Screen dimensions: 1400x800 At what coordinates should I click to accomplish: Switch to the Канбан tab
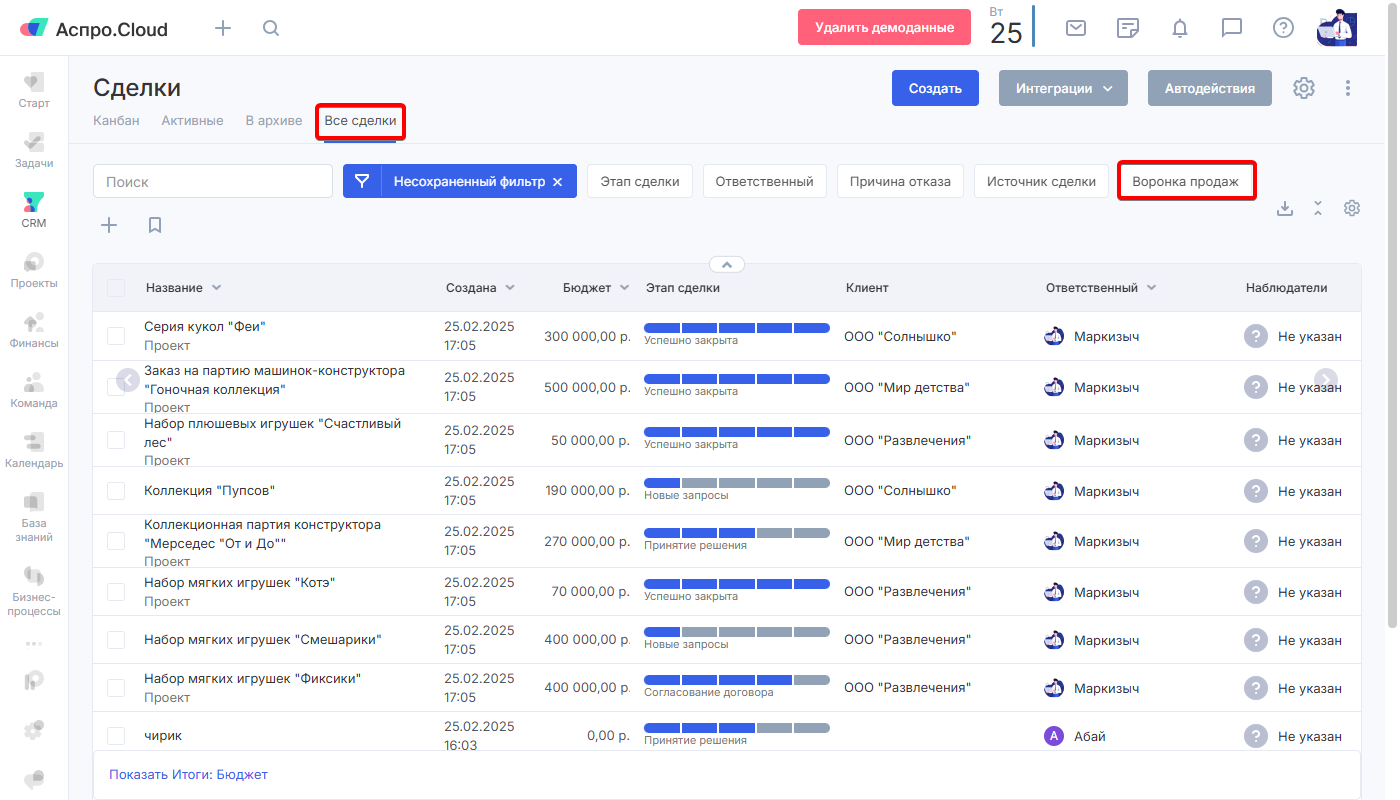coord(116,120)
